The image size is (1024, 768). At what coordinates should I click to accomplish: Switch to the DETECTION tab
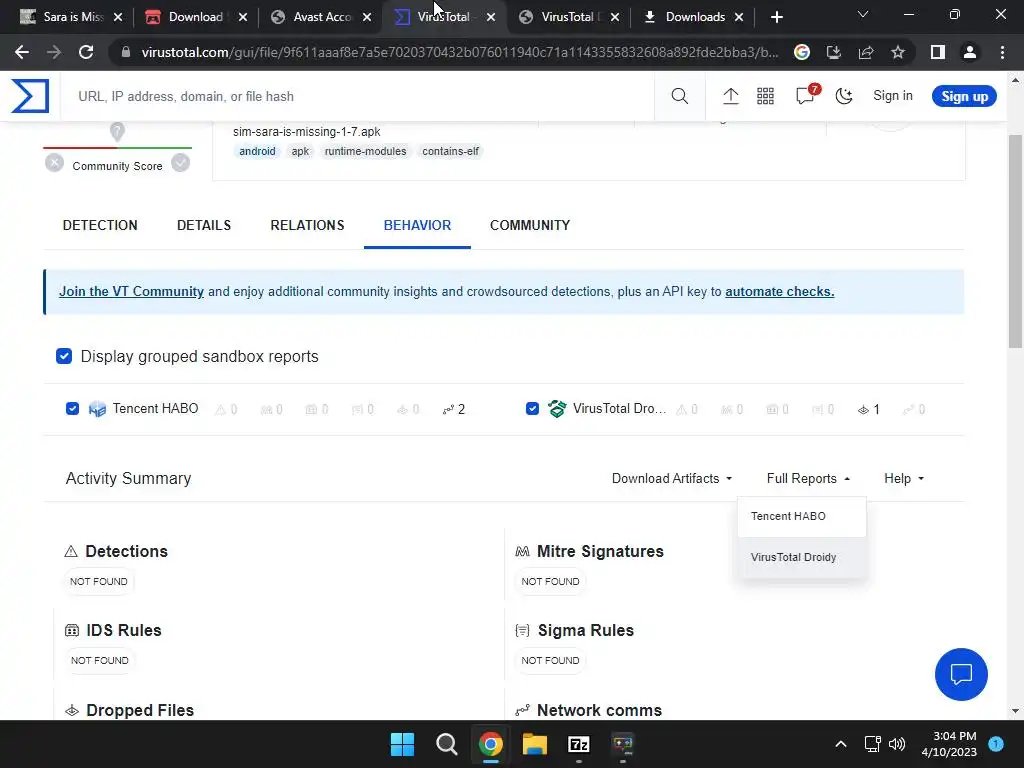pos(100,226)
